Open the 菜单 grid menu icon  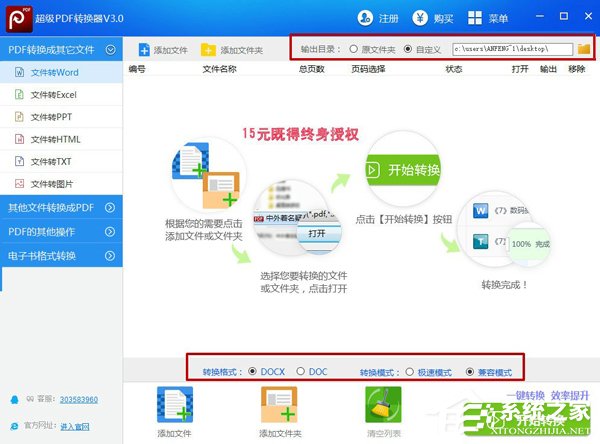(475, 18)
